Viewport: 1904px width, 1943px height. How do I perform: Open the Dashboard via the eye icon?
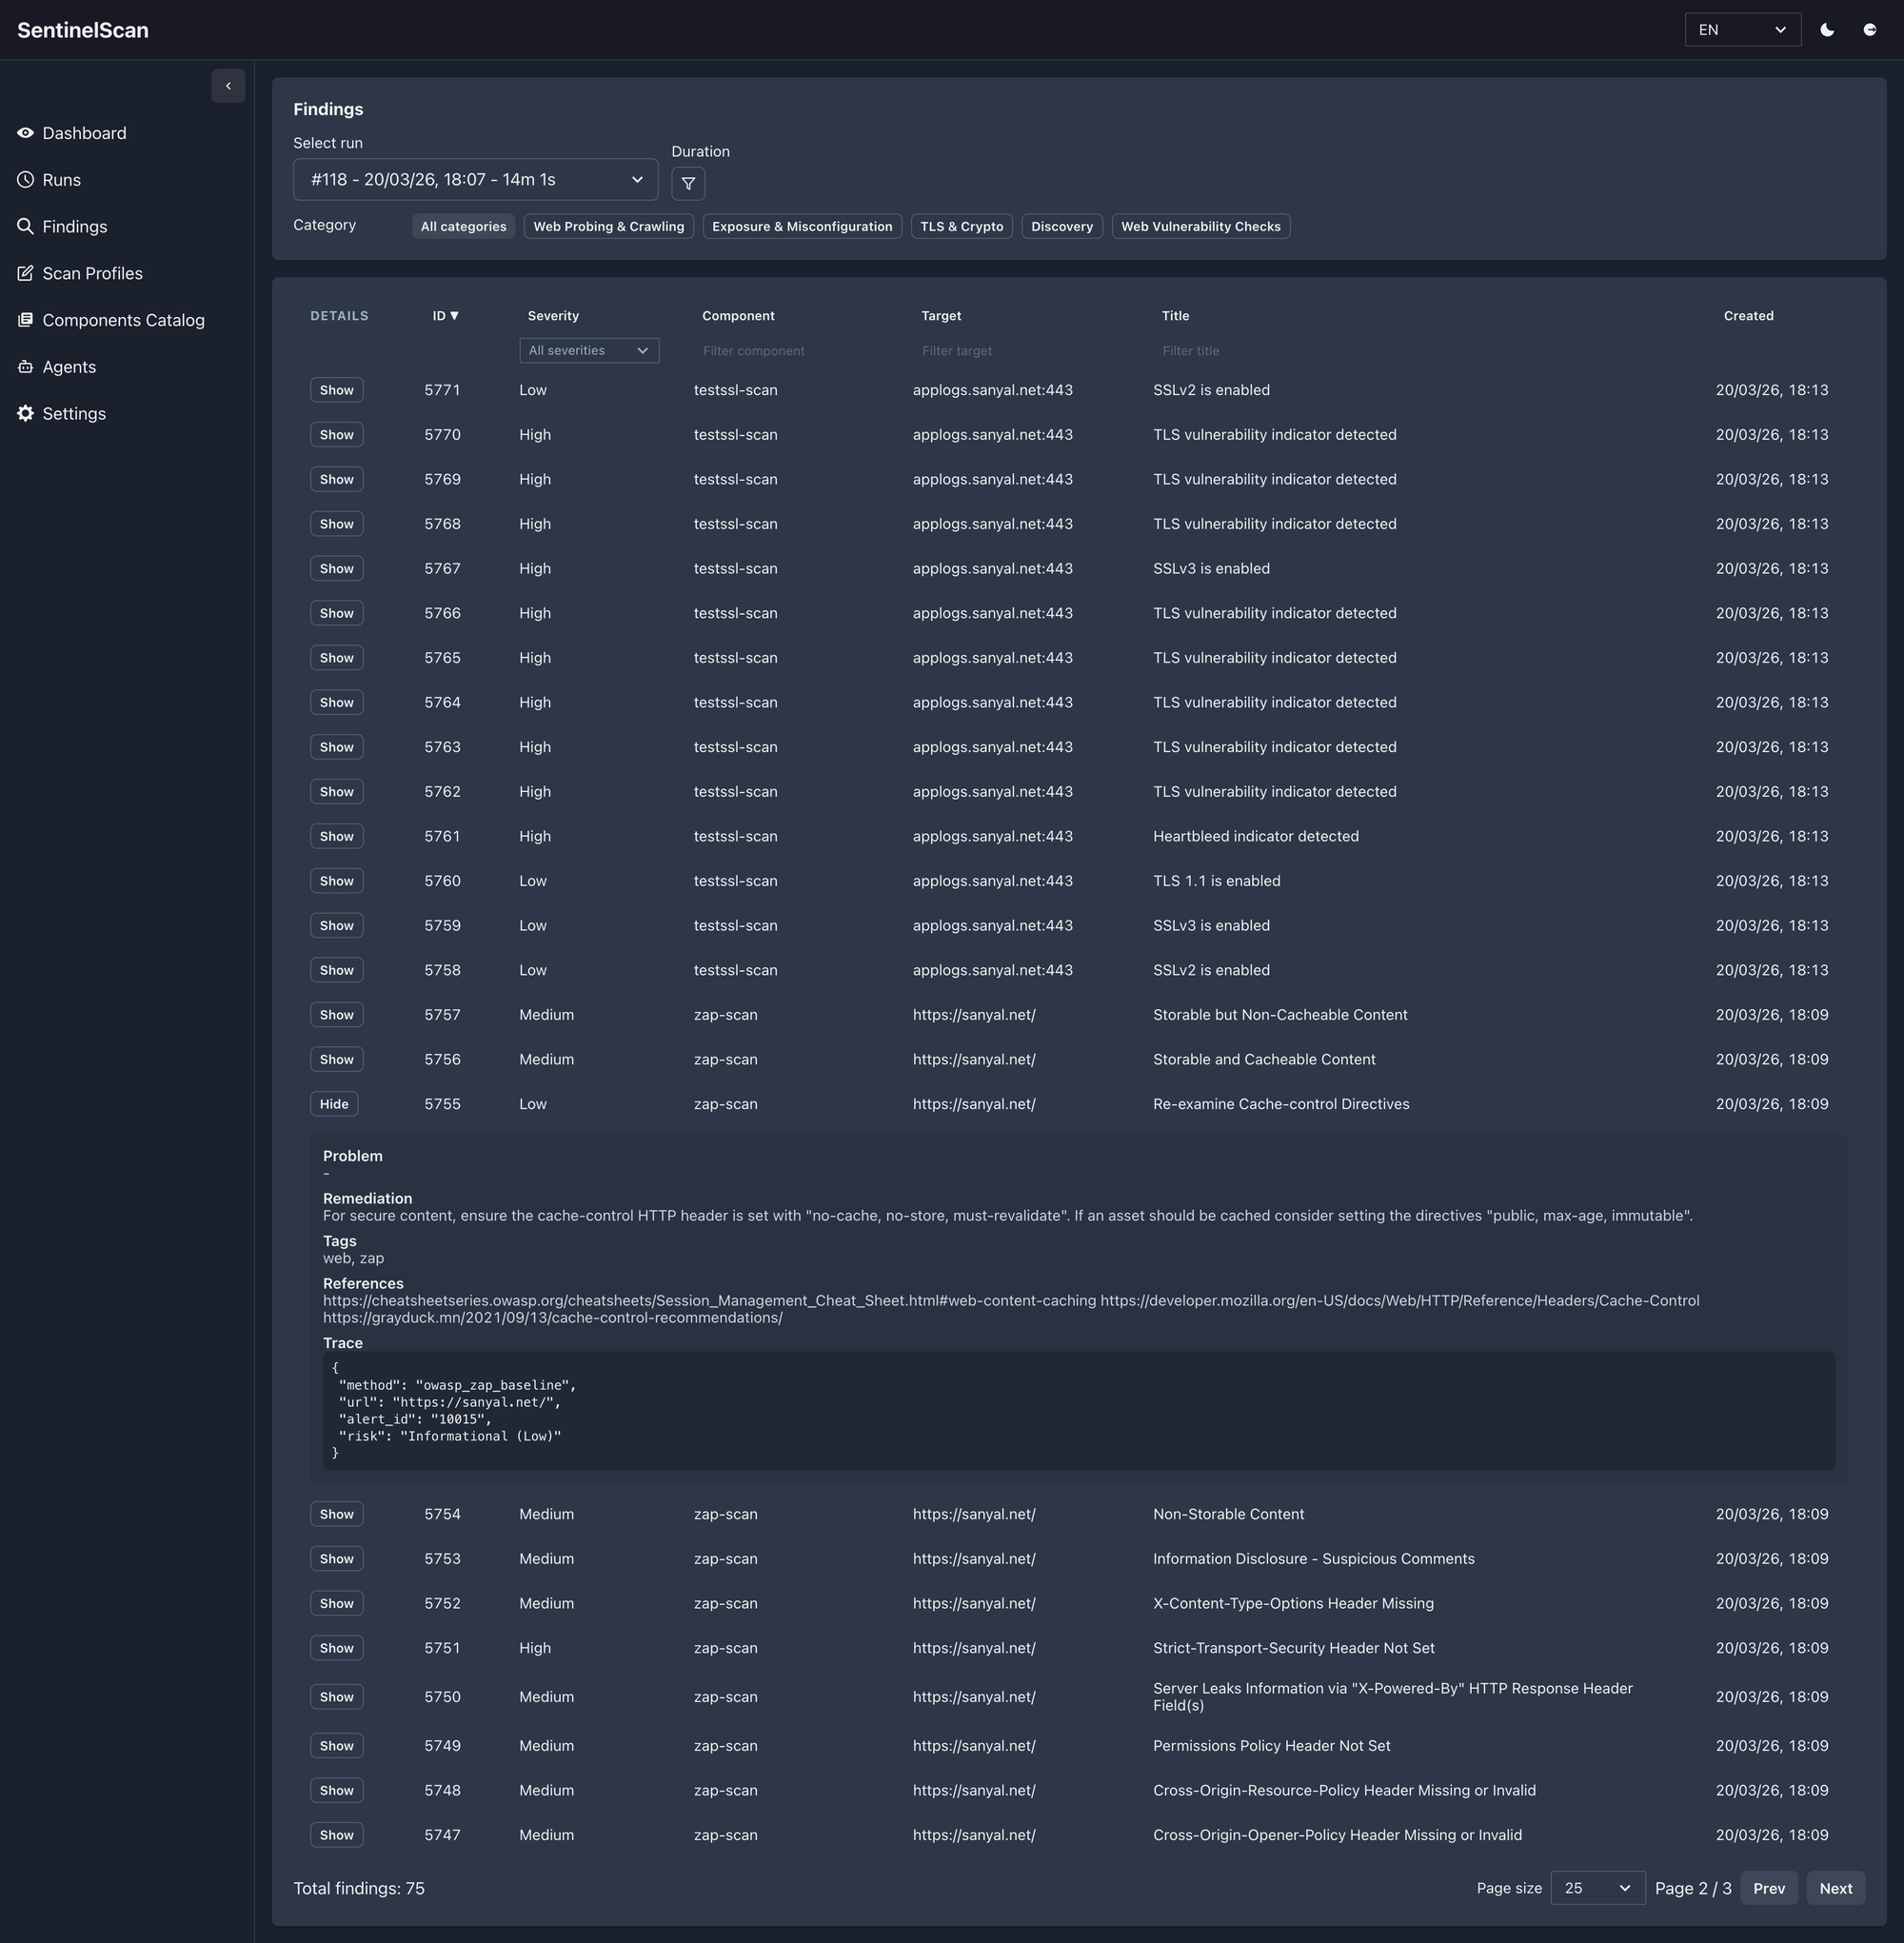pyautogui.click(x=25, y=132)
